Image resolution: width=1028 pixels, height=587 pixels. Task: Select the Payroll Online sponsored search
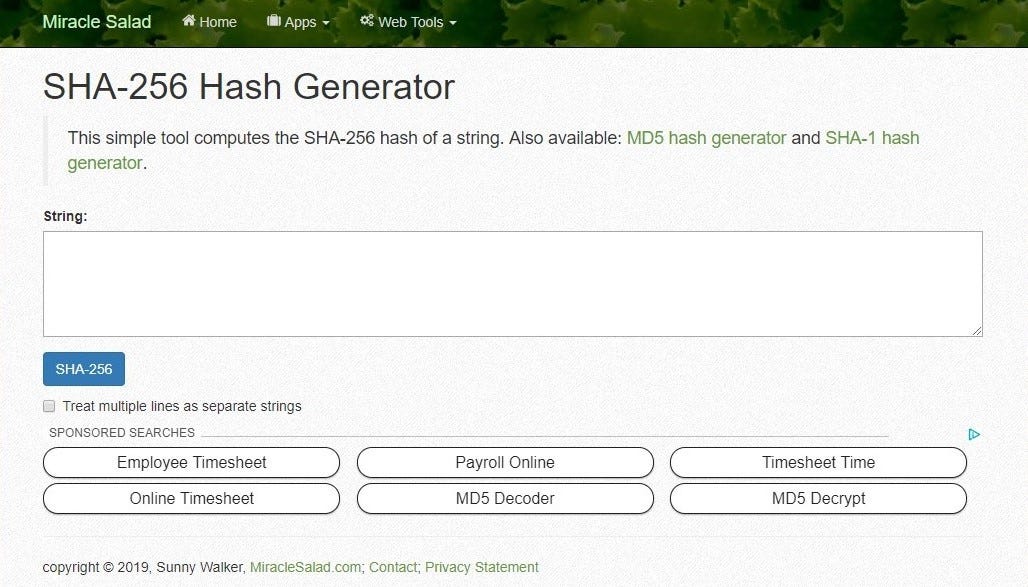coord(505,462)
